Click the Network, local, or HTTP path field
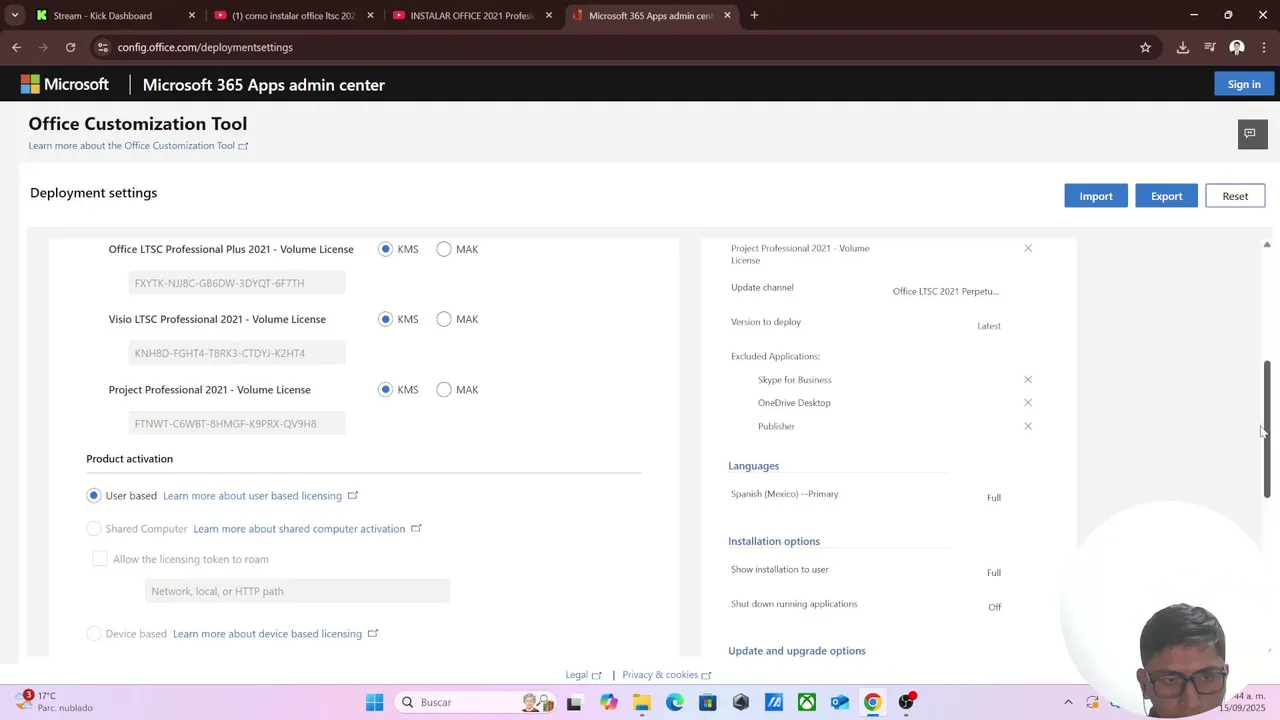This screenshot has width=1280, height=720. (x=297, y=591)
